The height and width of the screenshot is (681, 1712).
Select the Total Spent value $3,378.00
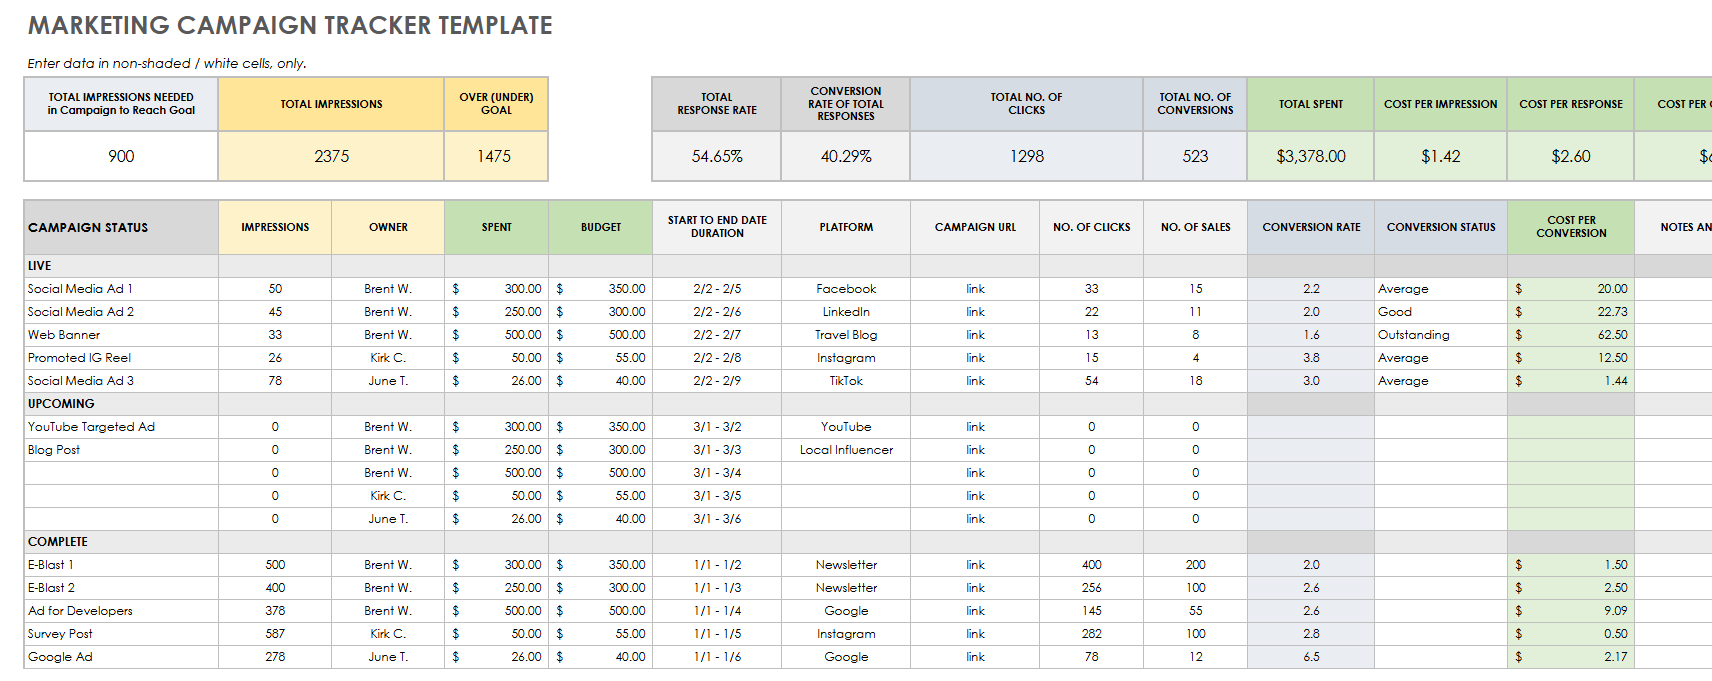pyautogui.click(x=1310, y=157)
